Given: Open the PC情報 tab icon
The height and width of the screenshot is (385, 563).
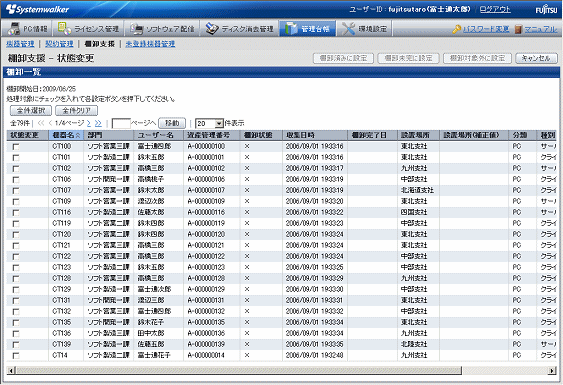Looking at the screenshot, I should (x=15, y=28).
